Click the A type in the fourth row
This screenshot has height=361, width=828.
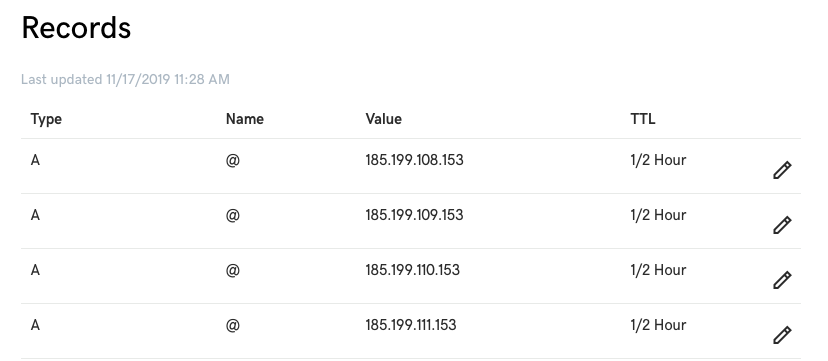pyautogui.click(x=35, y=325)
